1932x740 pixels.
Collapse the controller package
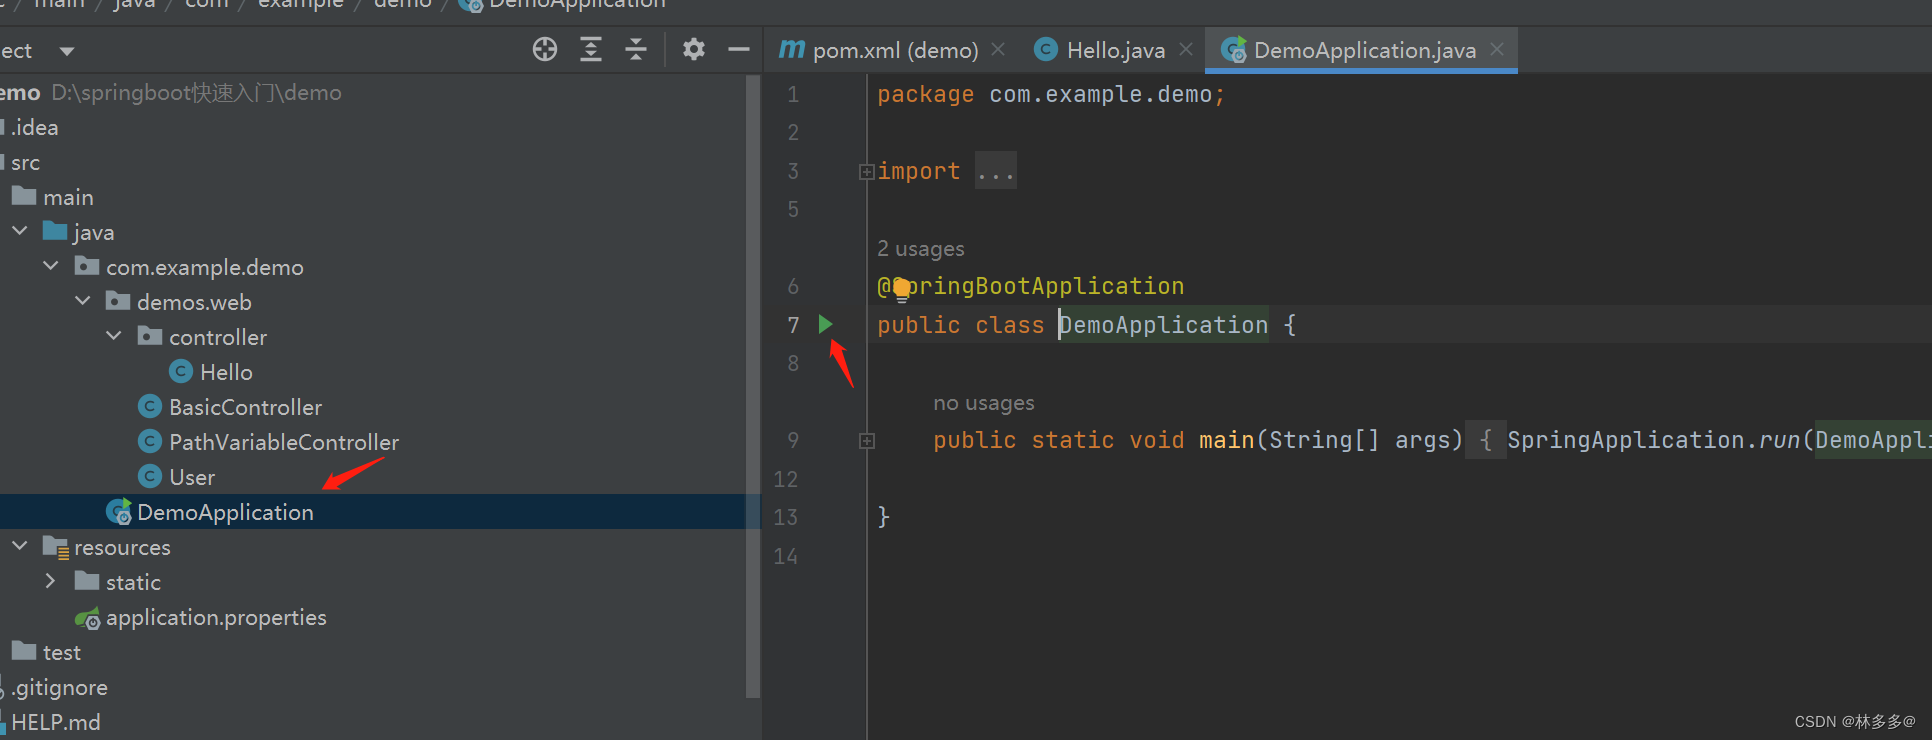pyautogui.click(x=114, y=337)
